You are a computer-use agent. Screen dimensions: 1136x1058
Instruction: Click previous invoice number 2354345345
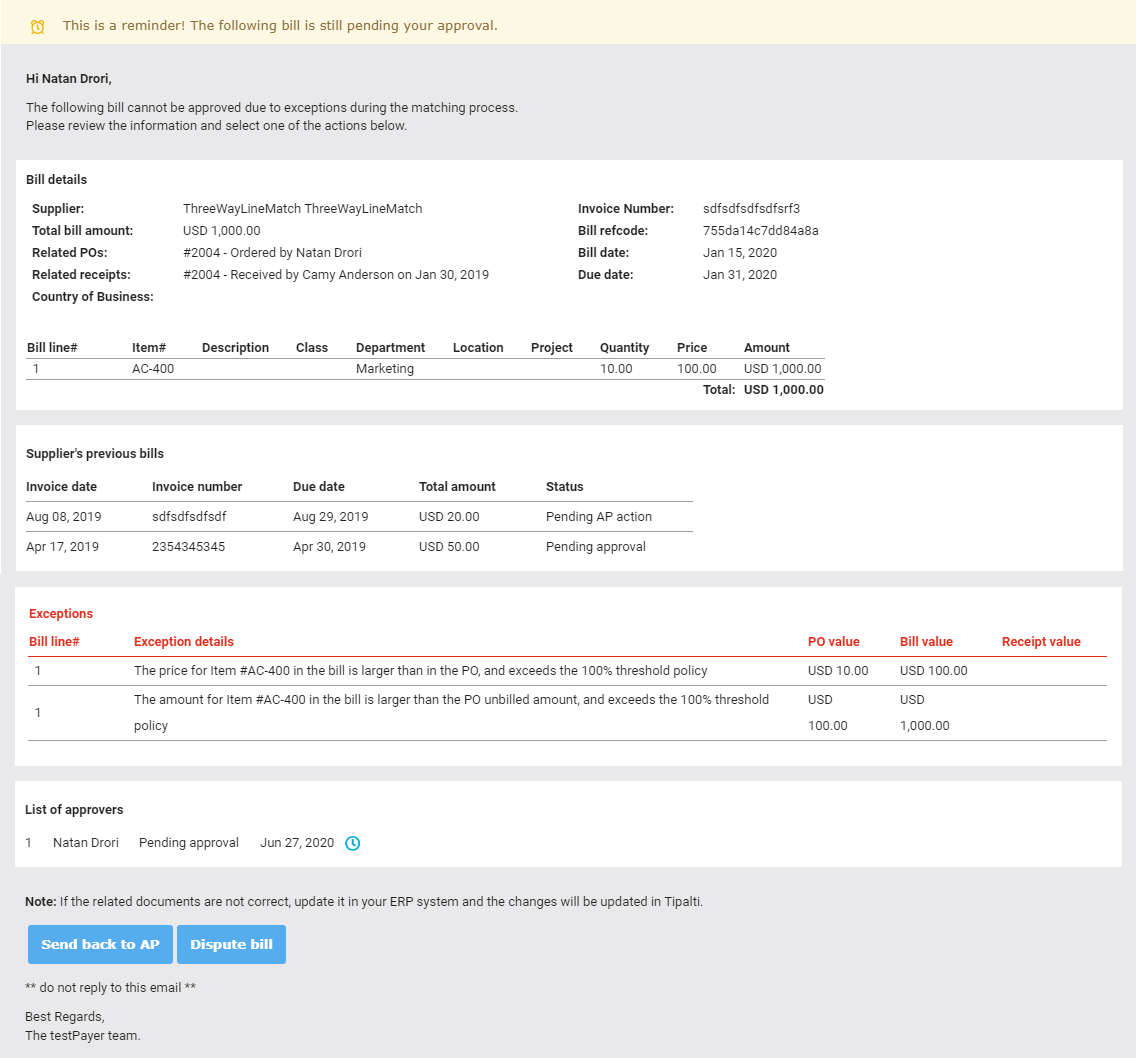click(x=188, y=546)
